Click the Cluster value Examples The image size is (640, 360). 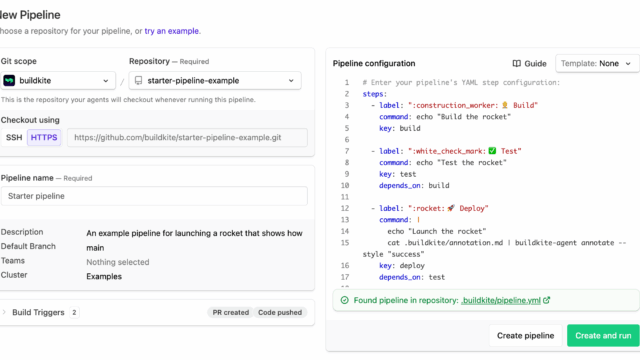(104, 276)
